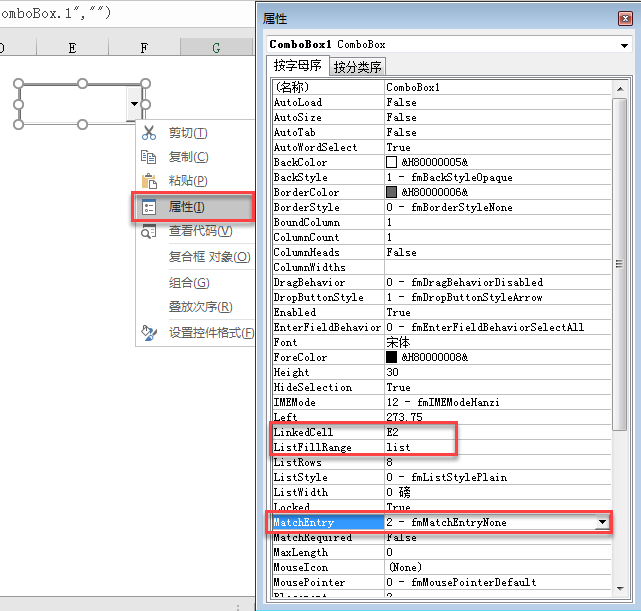
Task: Select 设置控件格式(F) menu entry
Action: [211, 333]
